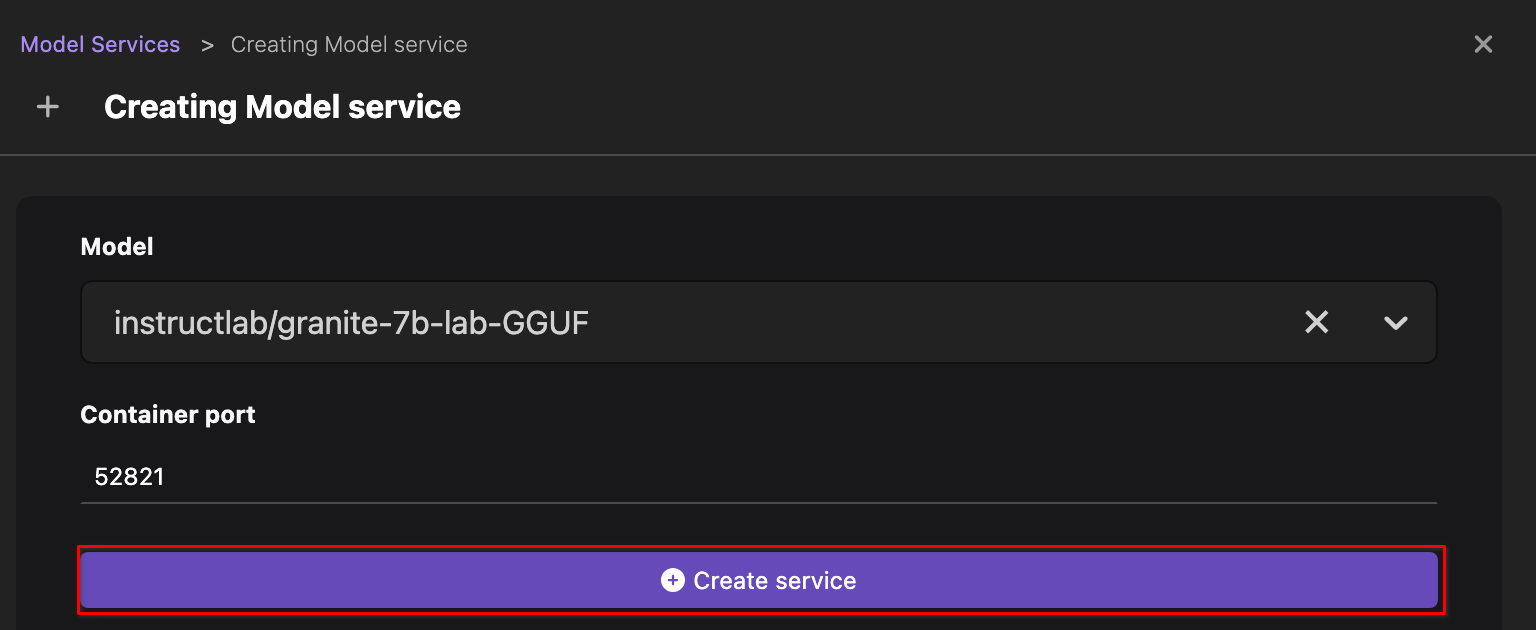Screen dimensions: 1536x630
Task: Click the plus icon beside page title
Action: click(47, 107)
